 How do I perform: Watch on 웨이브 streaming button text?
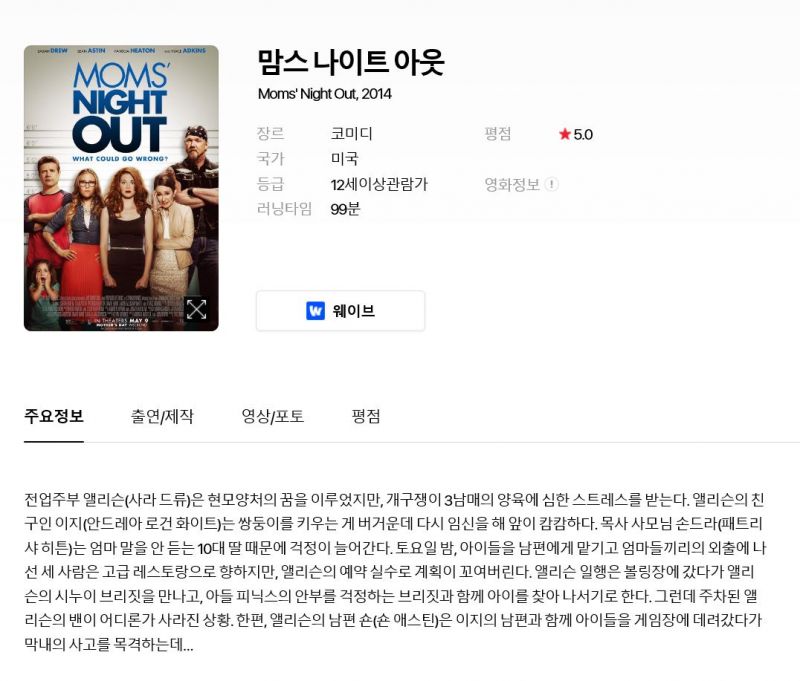pyautogui.click(x=354, y=311)
